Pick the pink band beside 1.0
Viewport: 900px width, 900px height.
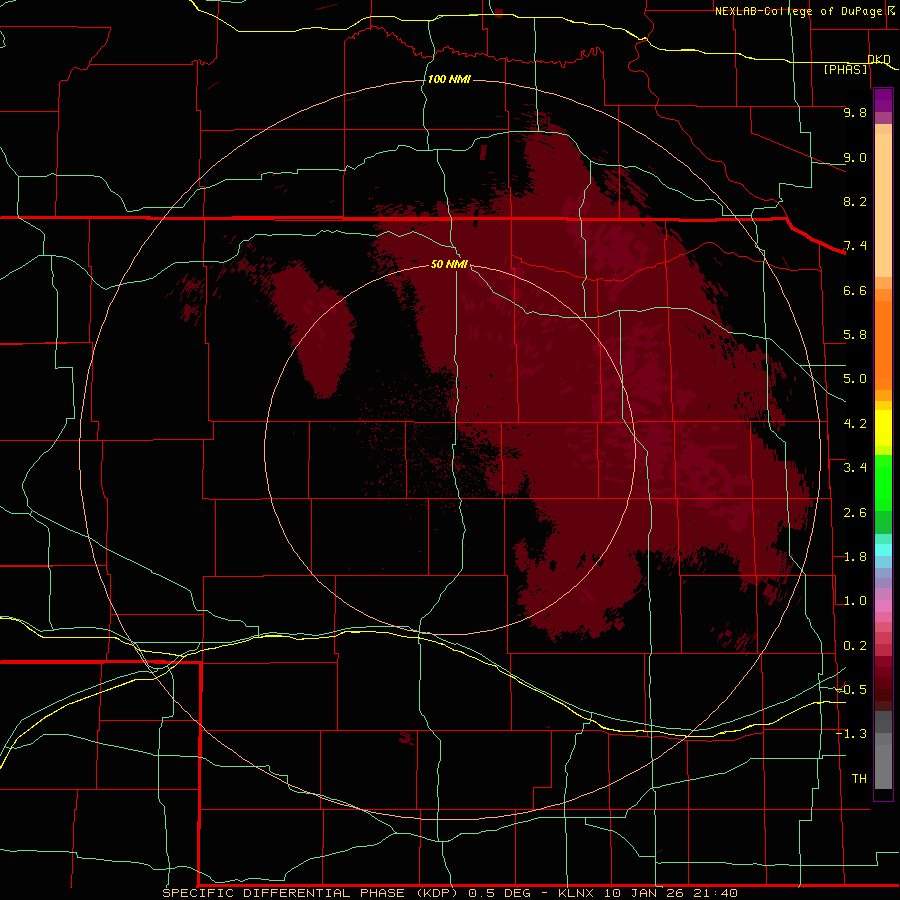[x=883, y=606]
